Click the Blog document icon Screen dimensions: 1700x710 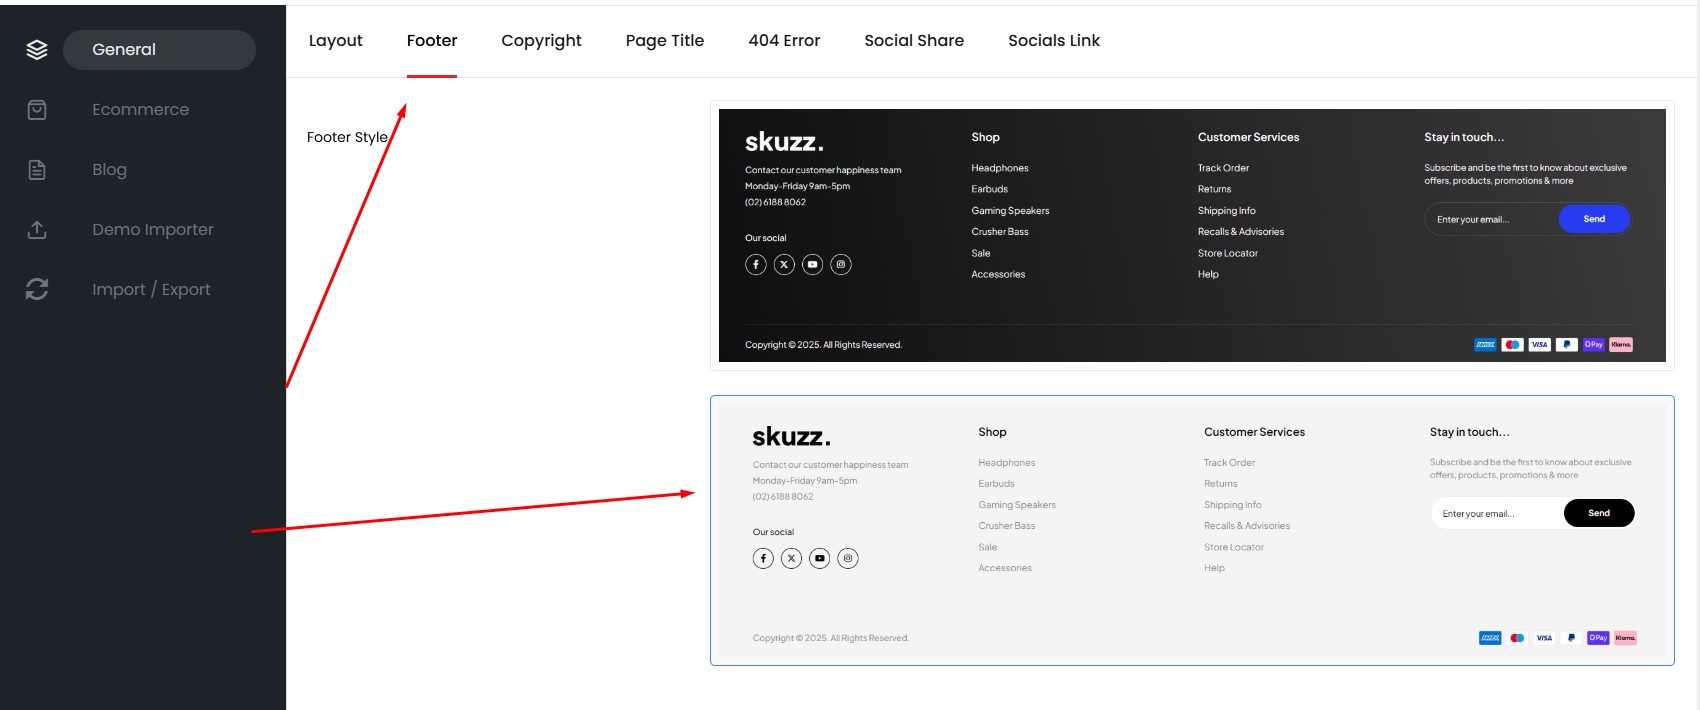(37, 170)
